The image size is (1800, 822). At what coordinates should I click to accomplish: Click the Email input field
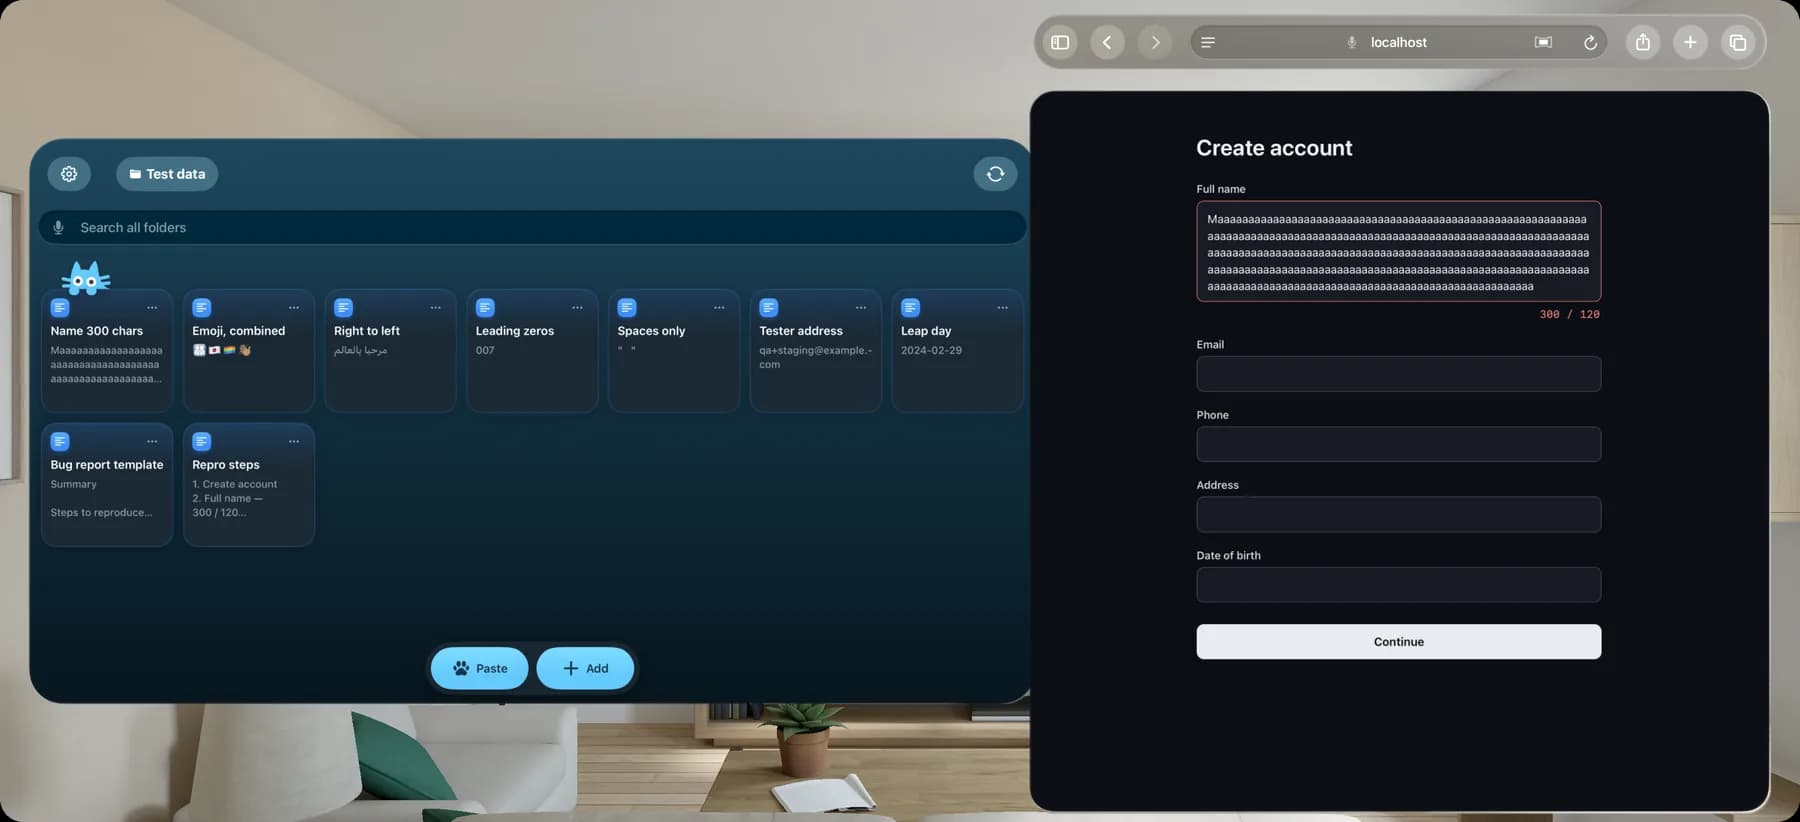(x=1398, y=374)
